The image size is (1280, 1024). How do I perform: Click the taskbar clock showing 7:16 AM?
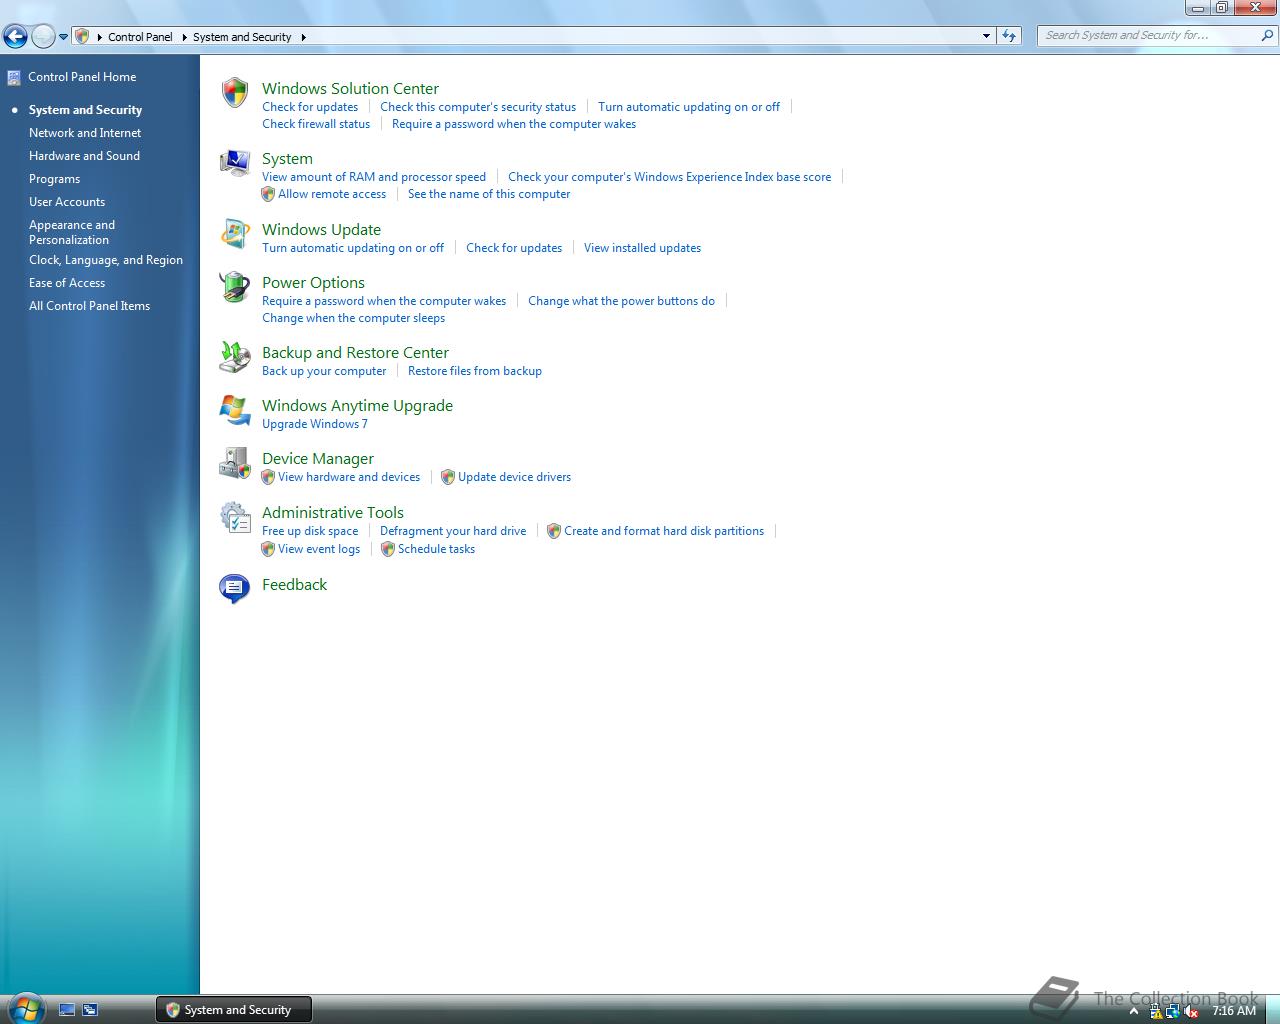[x=1233, y=1011]
